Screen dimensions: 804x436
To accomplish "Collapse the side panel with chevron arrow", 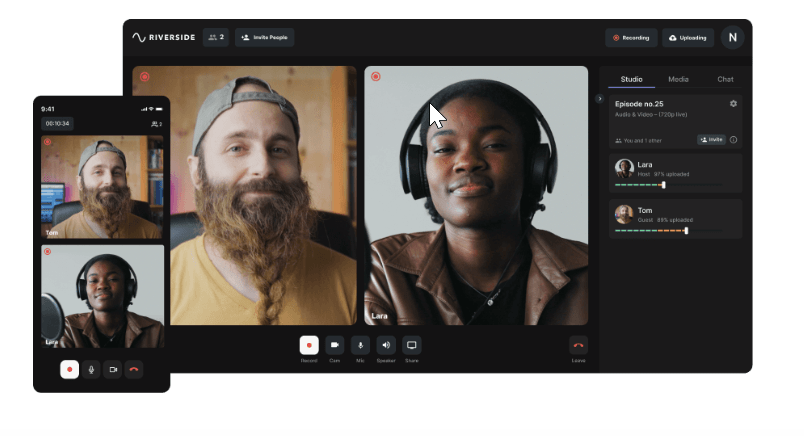I will 599,98.
